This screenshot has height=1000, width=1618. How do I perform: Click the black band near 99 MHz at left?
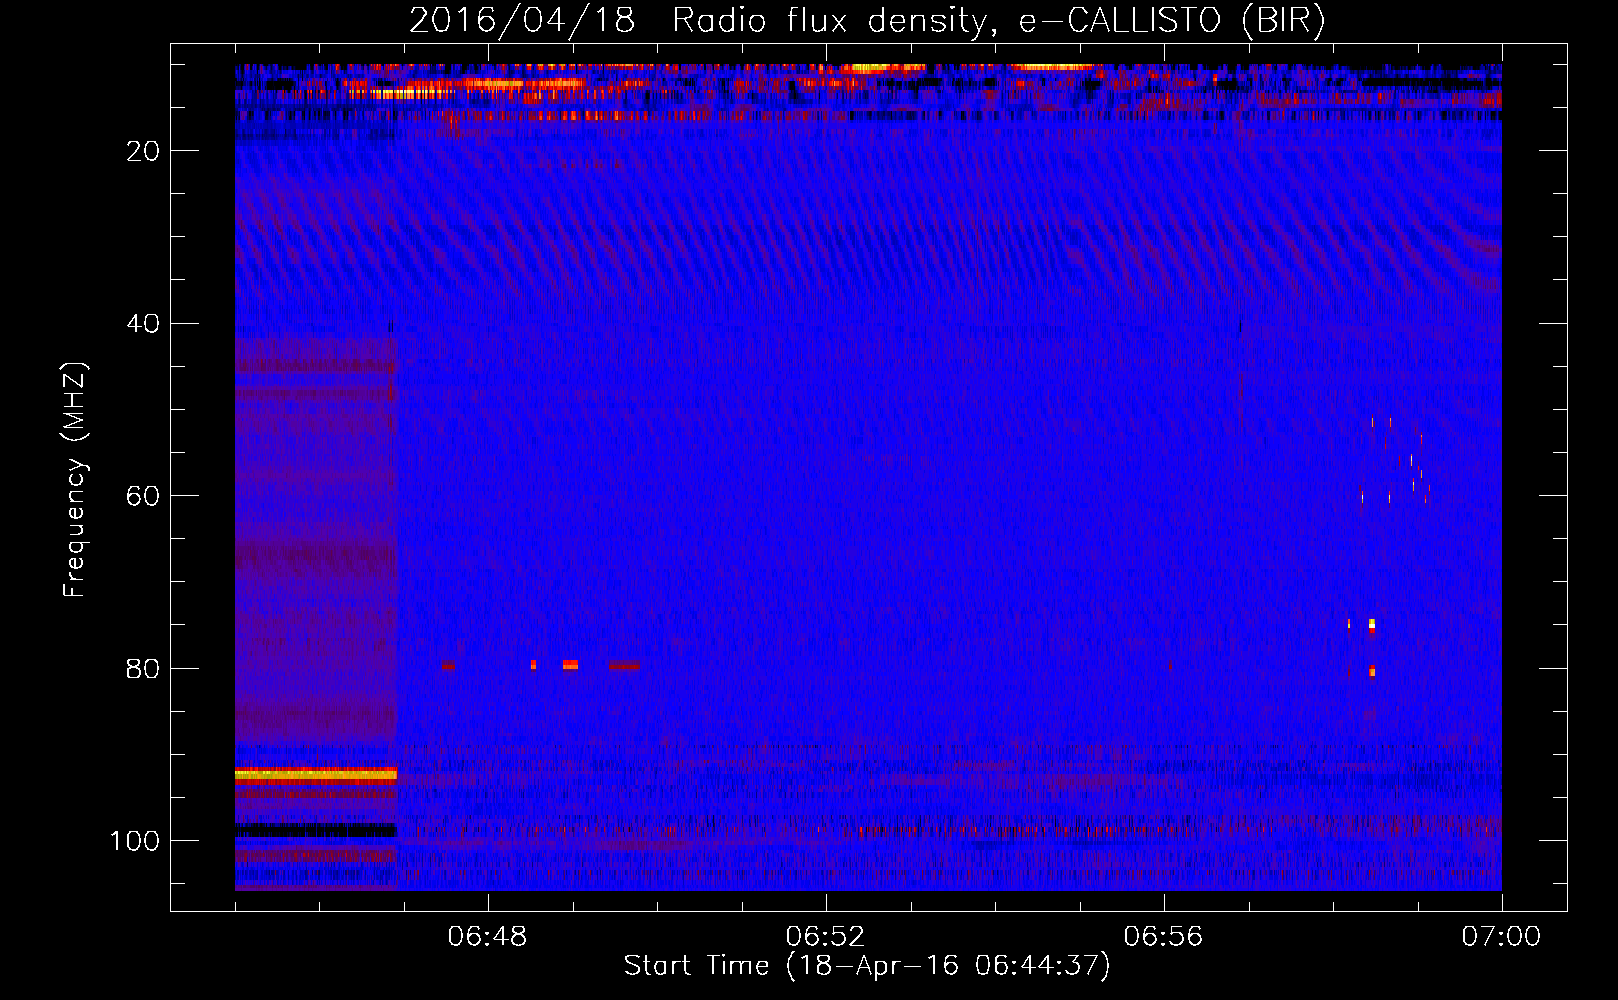pos(316,830)
